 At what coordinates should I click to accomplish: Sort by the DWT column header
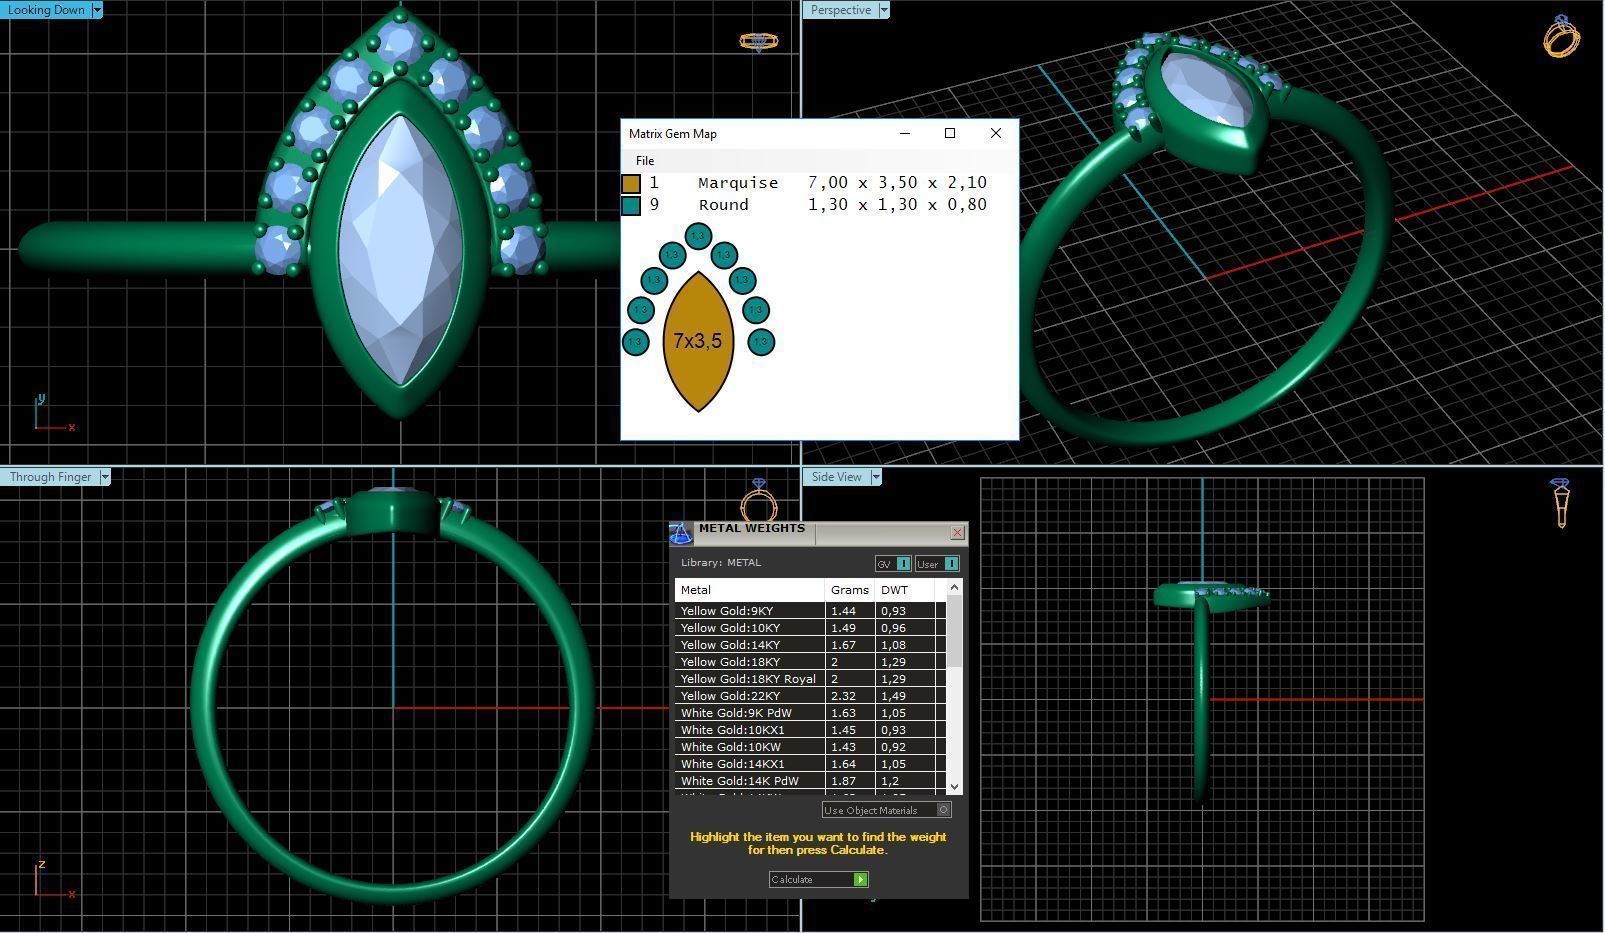pos(905,590)
